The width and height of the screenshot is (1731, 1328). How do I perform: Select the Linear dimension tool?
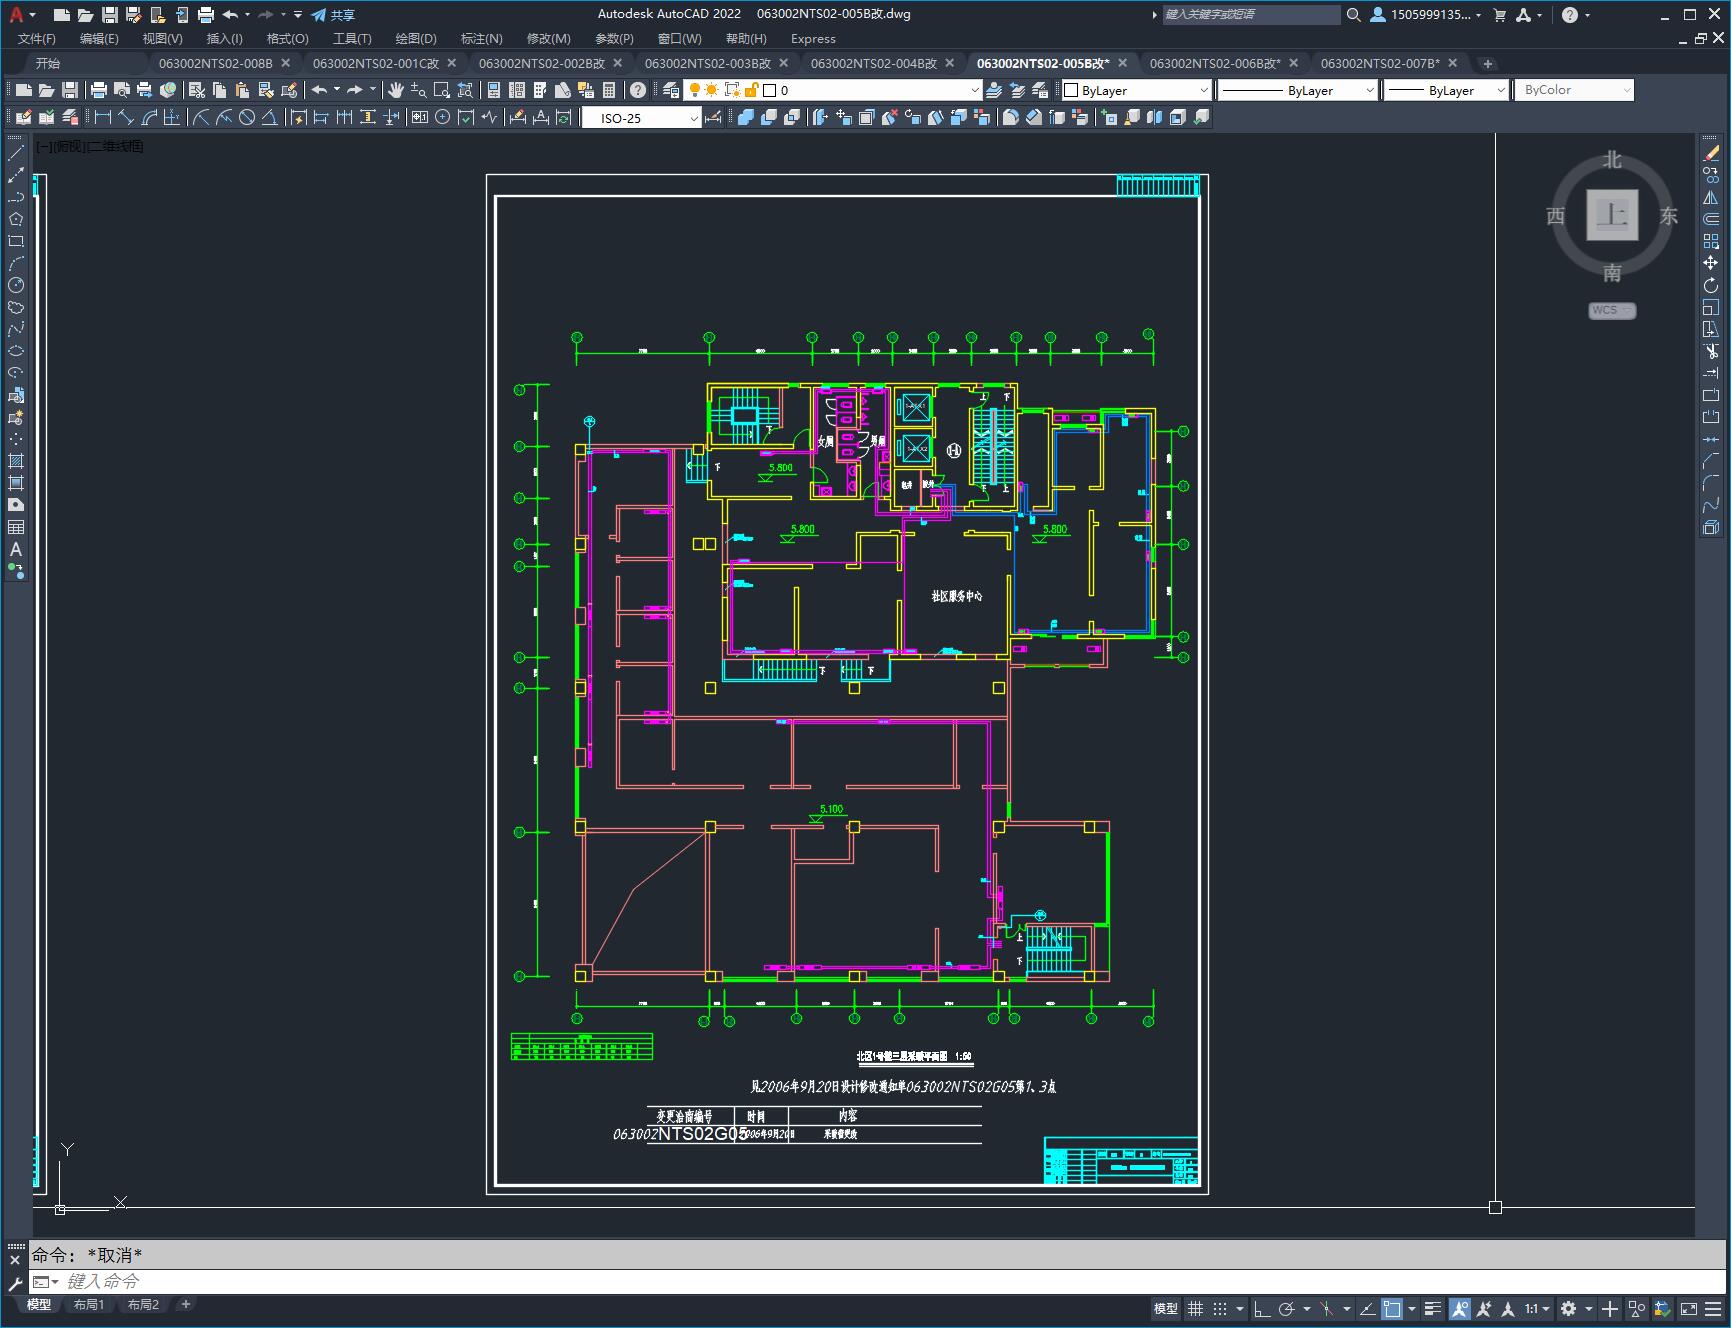pos(103,117)
